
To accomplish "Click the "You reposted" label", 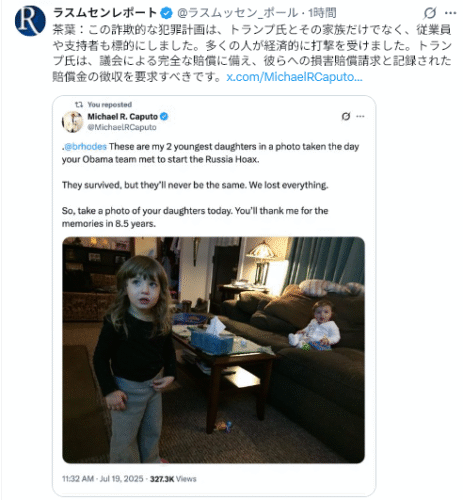I will pos(110,105).
